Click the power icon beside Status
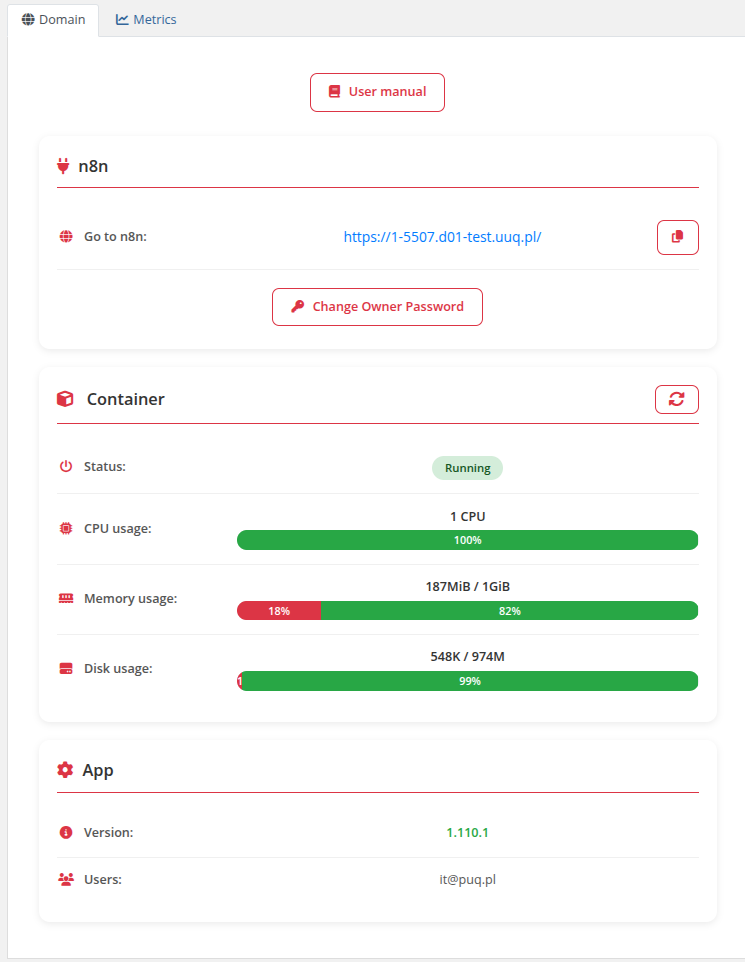The height and width of the screenshot is (962, 745). tap(64, 466)
